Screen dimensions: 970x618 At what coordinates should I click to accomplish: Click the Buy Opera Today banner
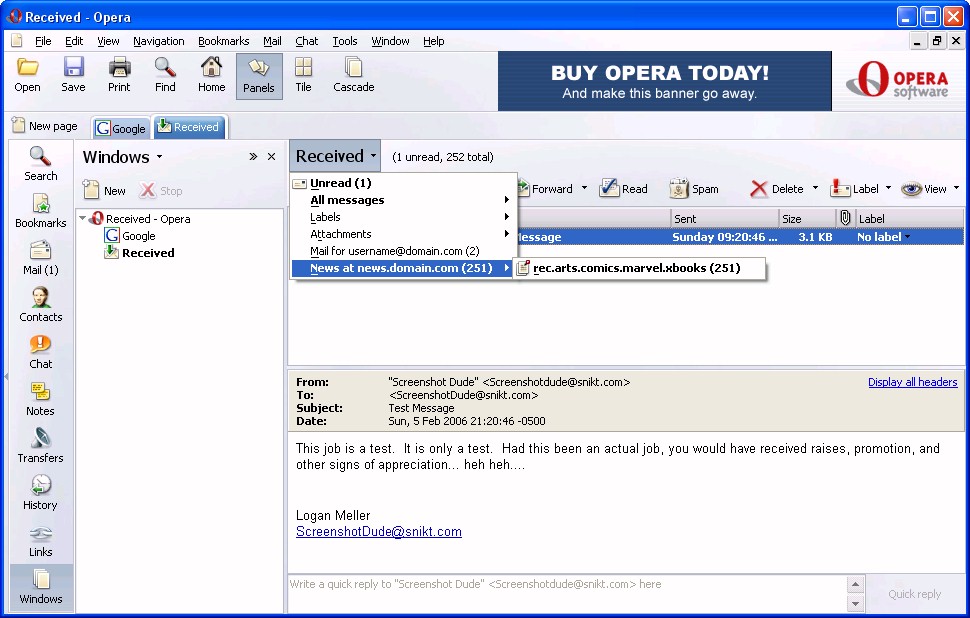[664, 81]
